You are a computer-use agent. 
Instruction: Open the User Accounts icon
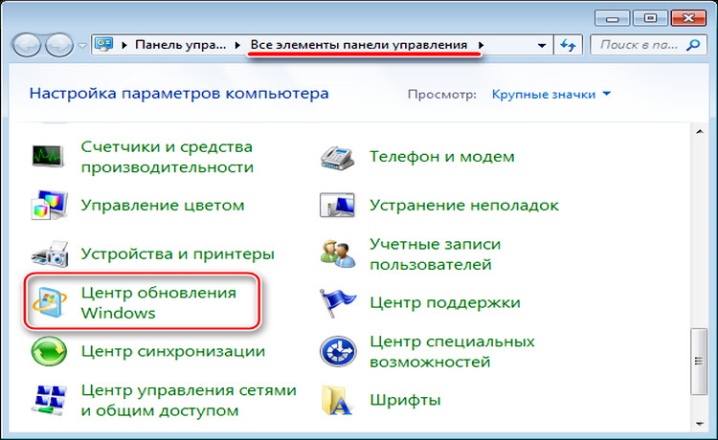(x=338, y=254)
